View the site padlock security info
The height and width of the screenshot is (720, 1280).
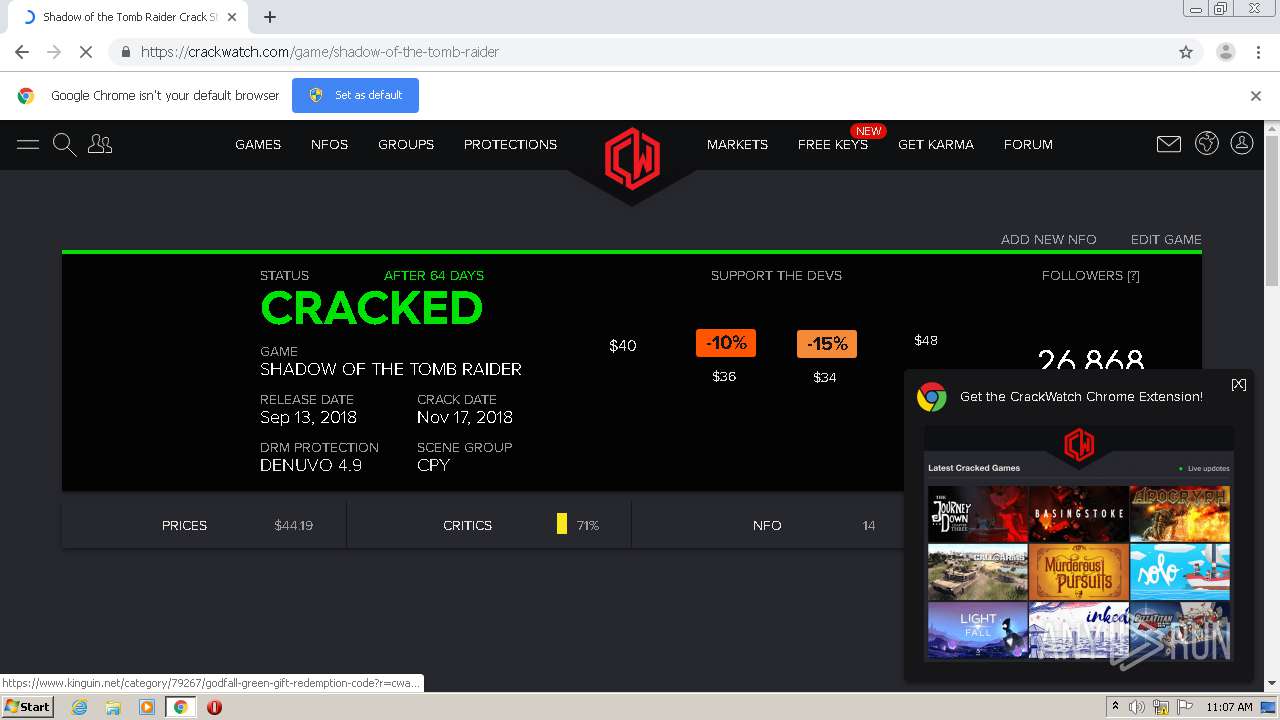[x=125, y=52]
